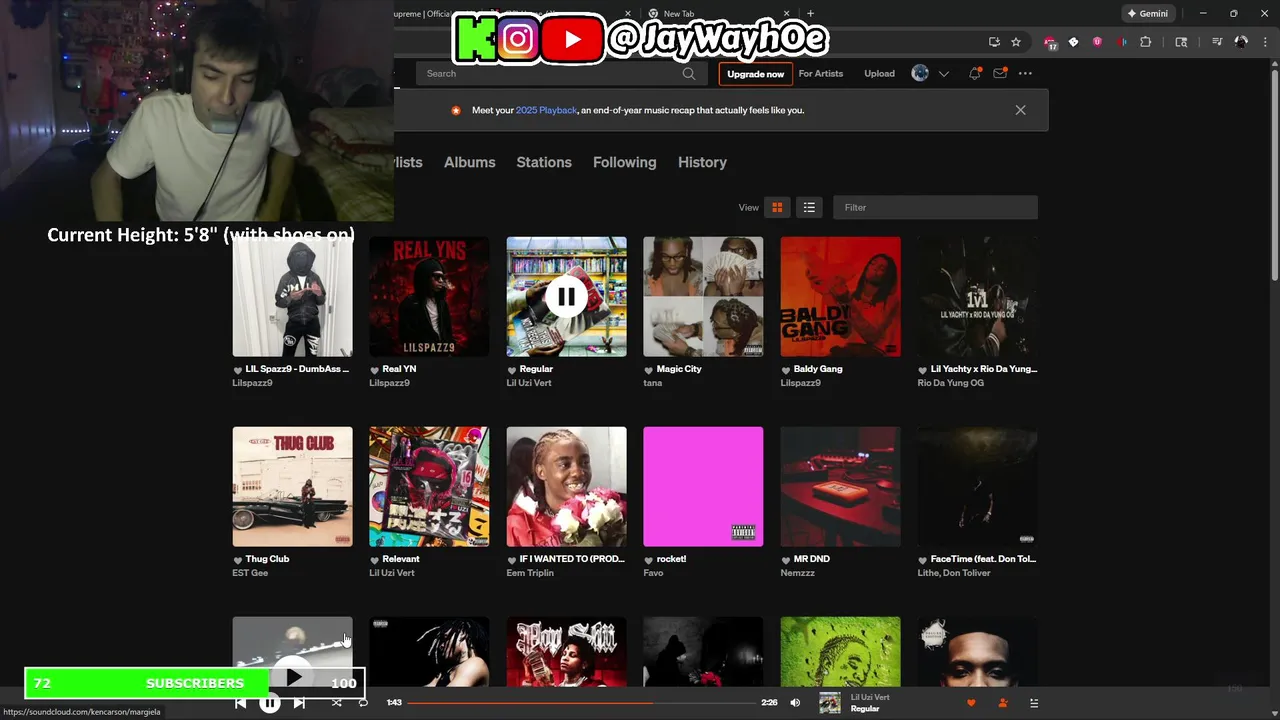Toggle like on LIL Spazz9 - DumbAss track
Image resolution: width=1280 pixels, height=720 pixels.
(238, 369)
